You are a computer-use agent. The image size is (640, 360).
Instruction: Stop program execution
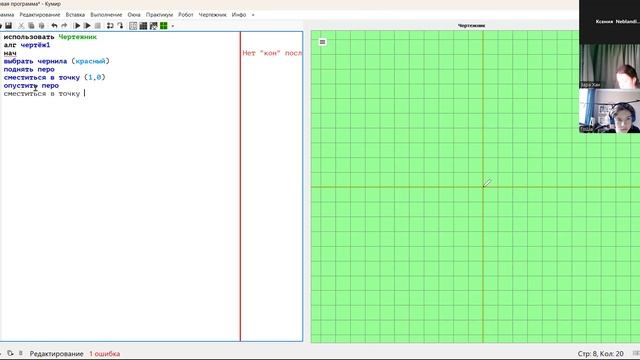98,26
